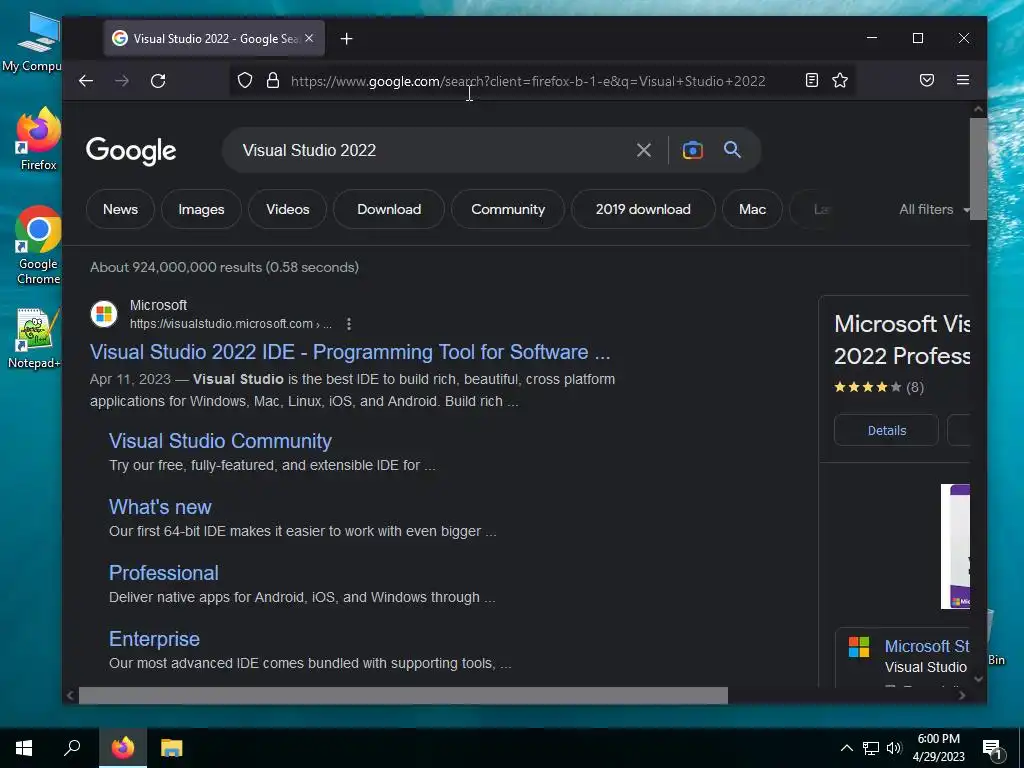Viewport: 1024px width, 768px height.
Task: Open Visual Studio 2022 IDE result link
Action: 350,352
